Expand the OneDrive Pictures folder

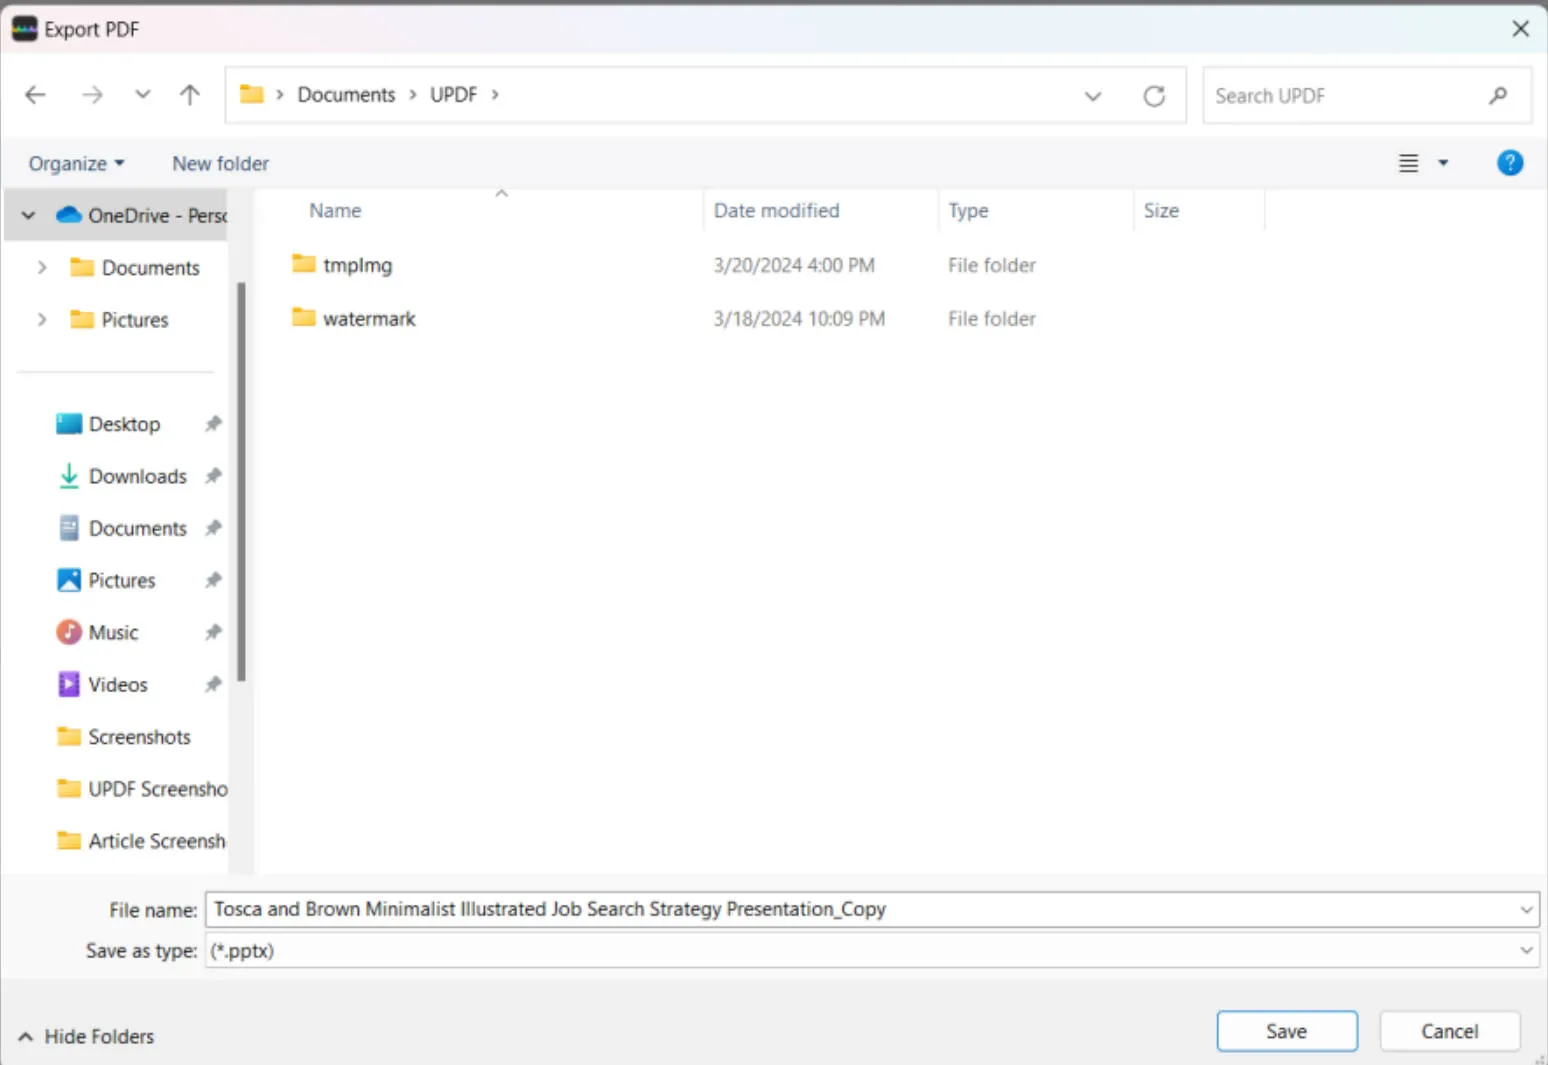(x=42, y=319)
